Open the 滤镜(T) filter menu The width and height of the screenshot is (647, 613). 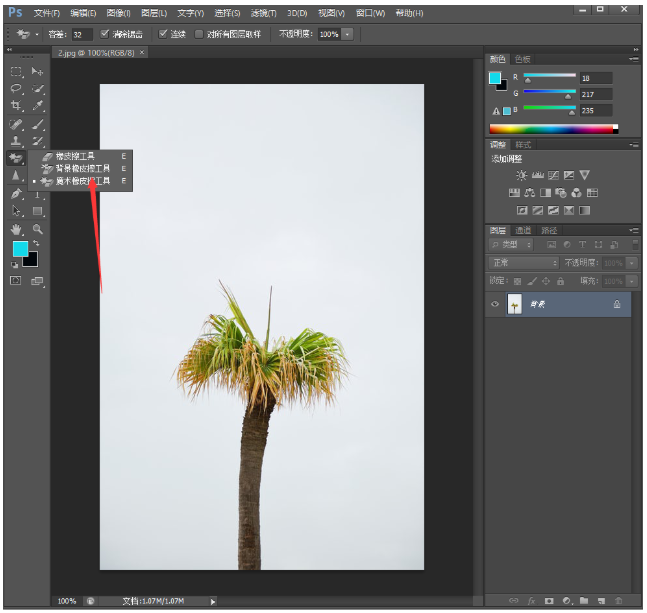(x=264, y=13)
